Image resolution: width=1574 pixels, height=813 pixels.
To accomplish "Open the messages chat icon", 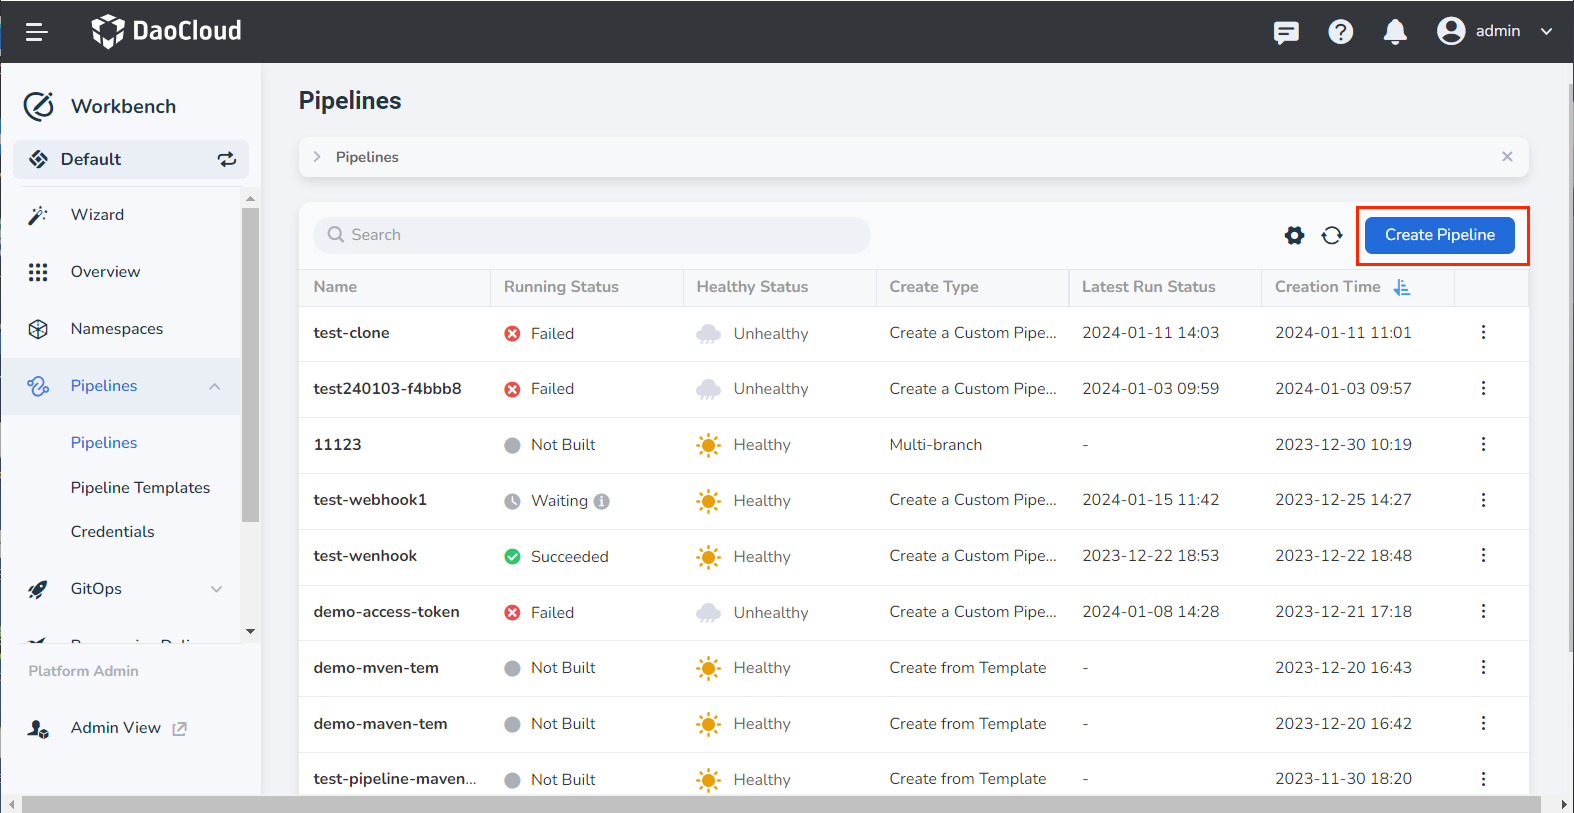I will [1286, 32].
